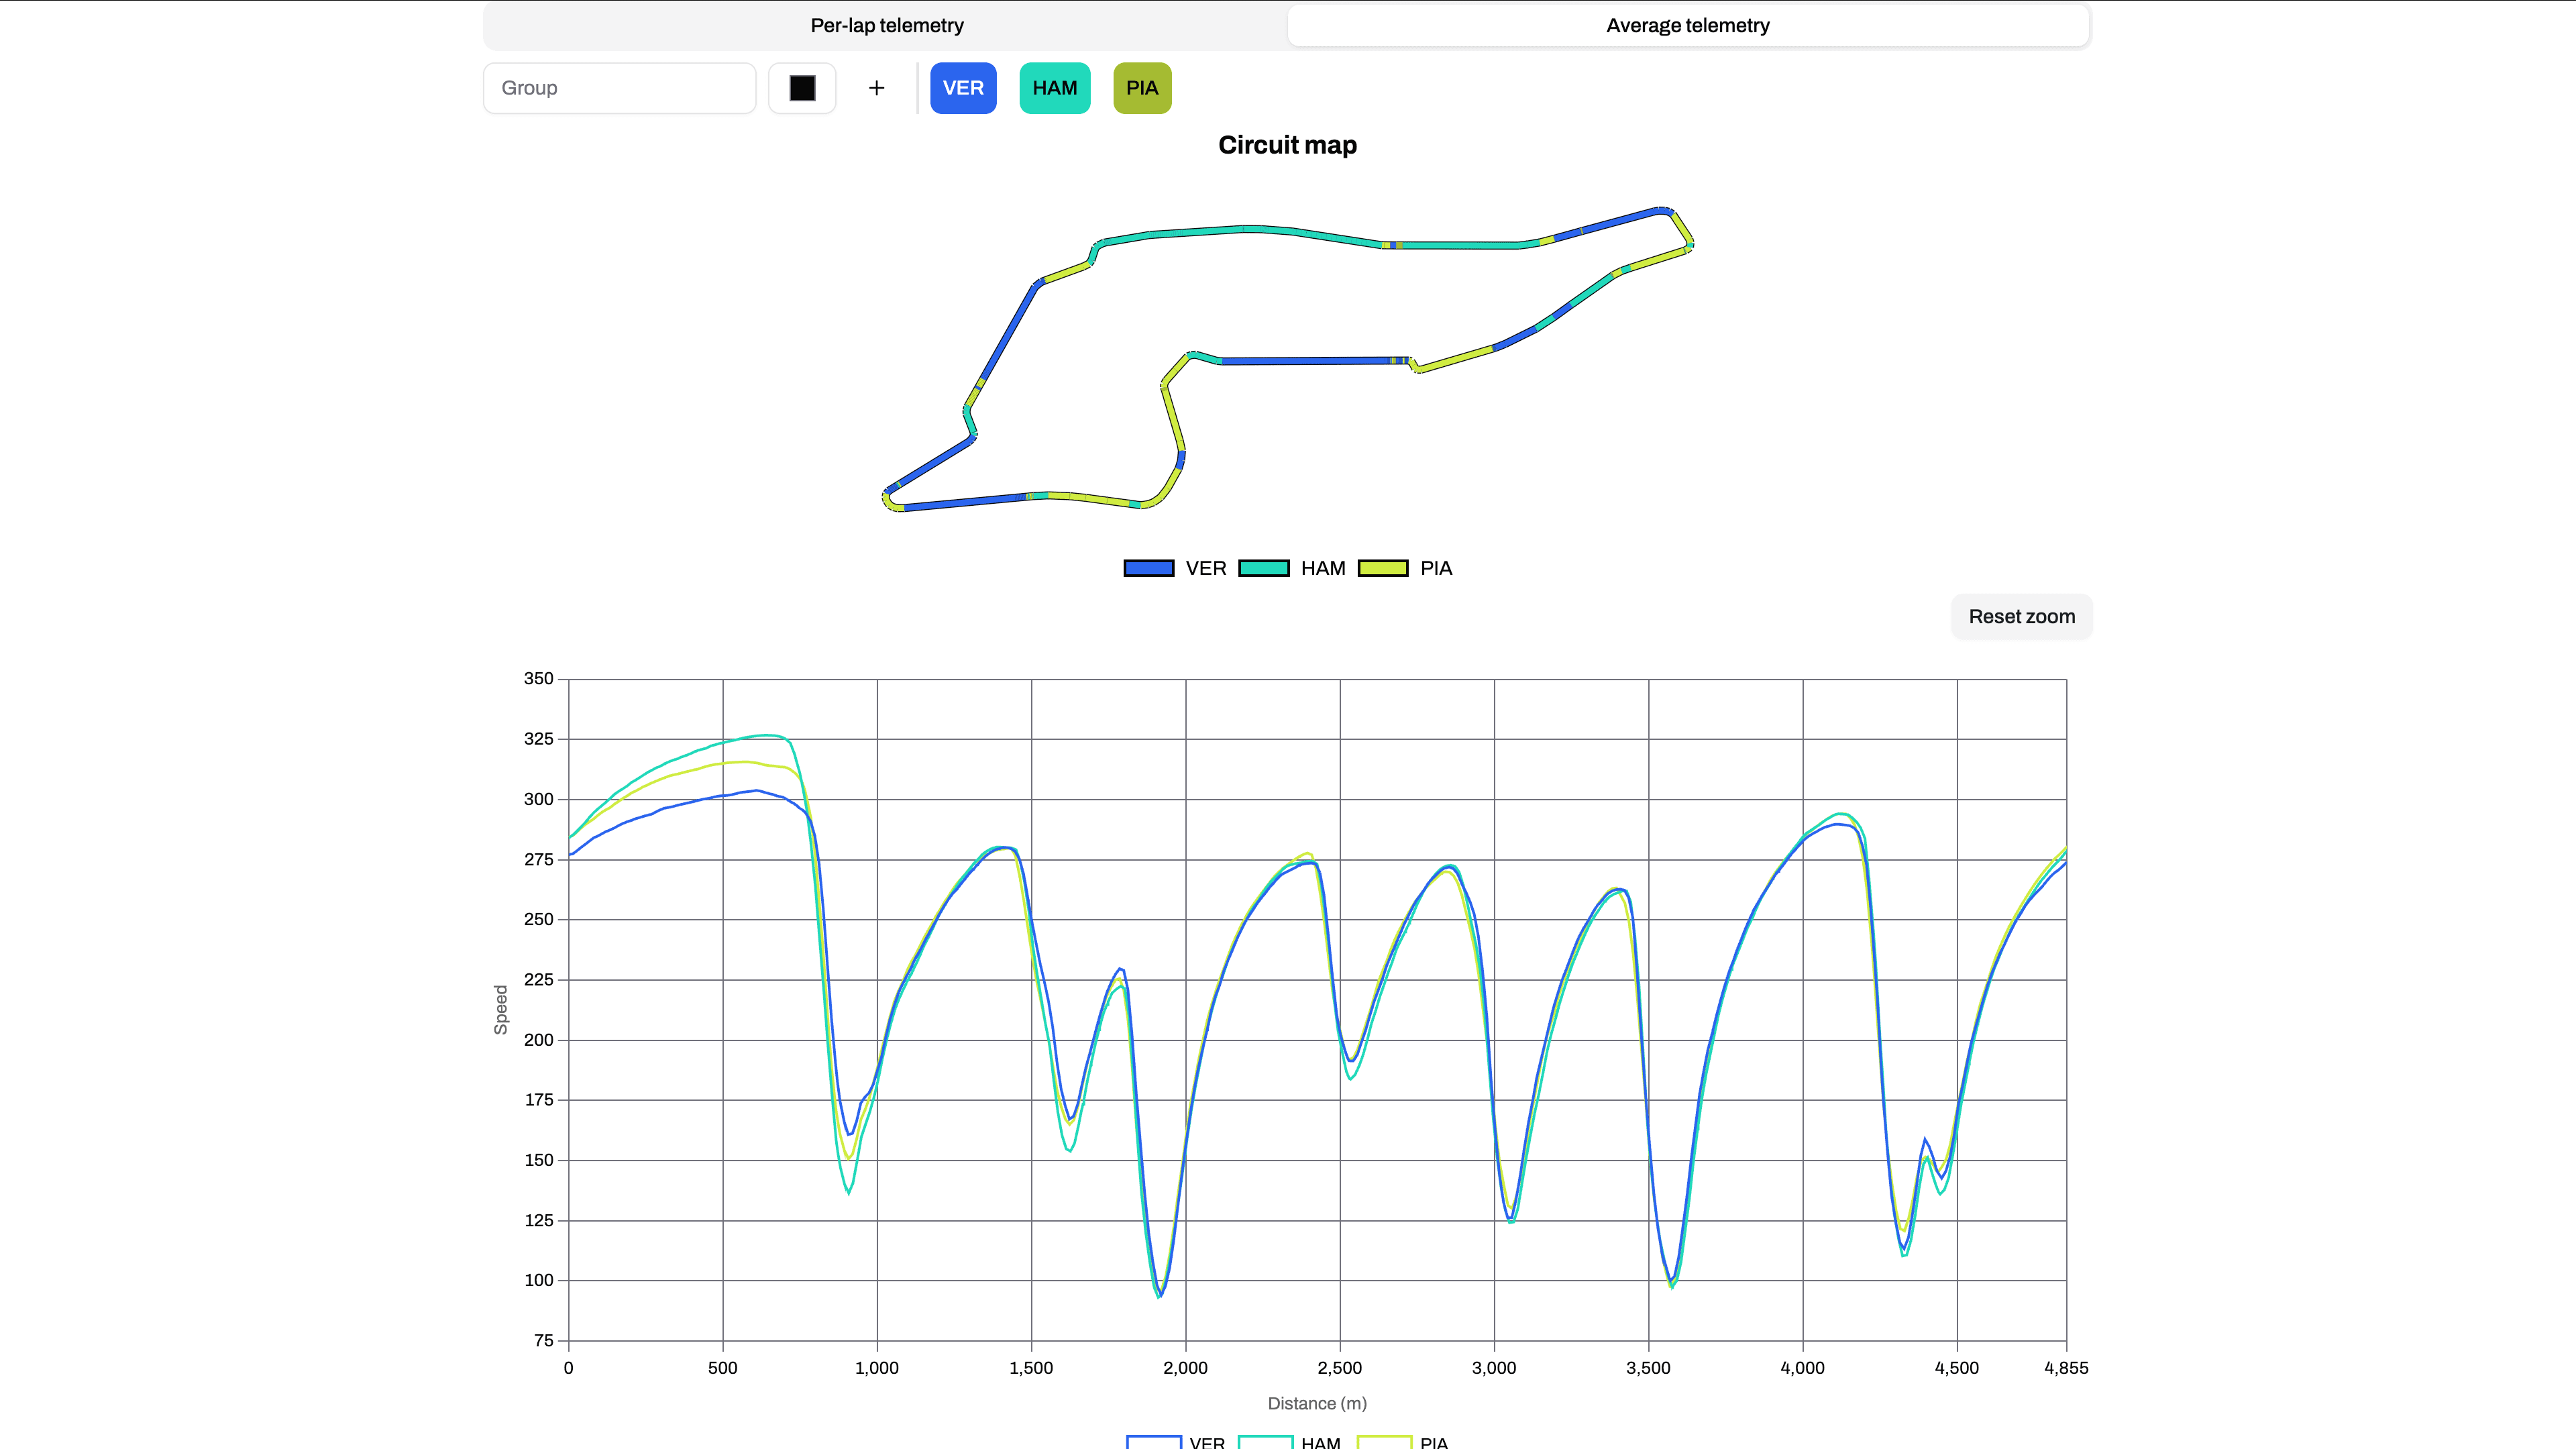This screenshot has width=2576, height=1449.
Task: Switch to the Average telemetry tab
Action: point(1688,25)
